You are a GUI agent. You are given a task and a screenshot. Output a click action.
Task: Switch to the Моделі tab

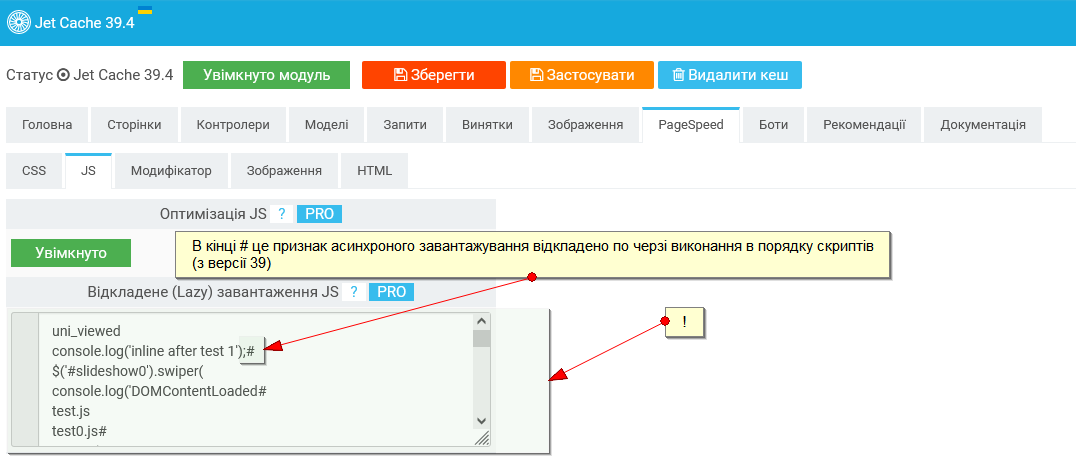[327, 125]
